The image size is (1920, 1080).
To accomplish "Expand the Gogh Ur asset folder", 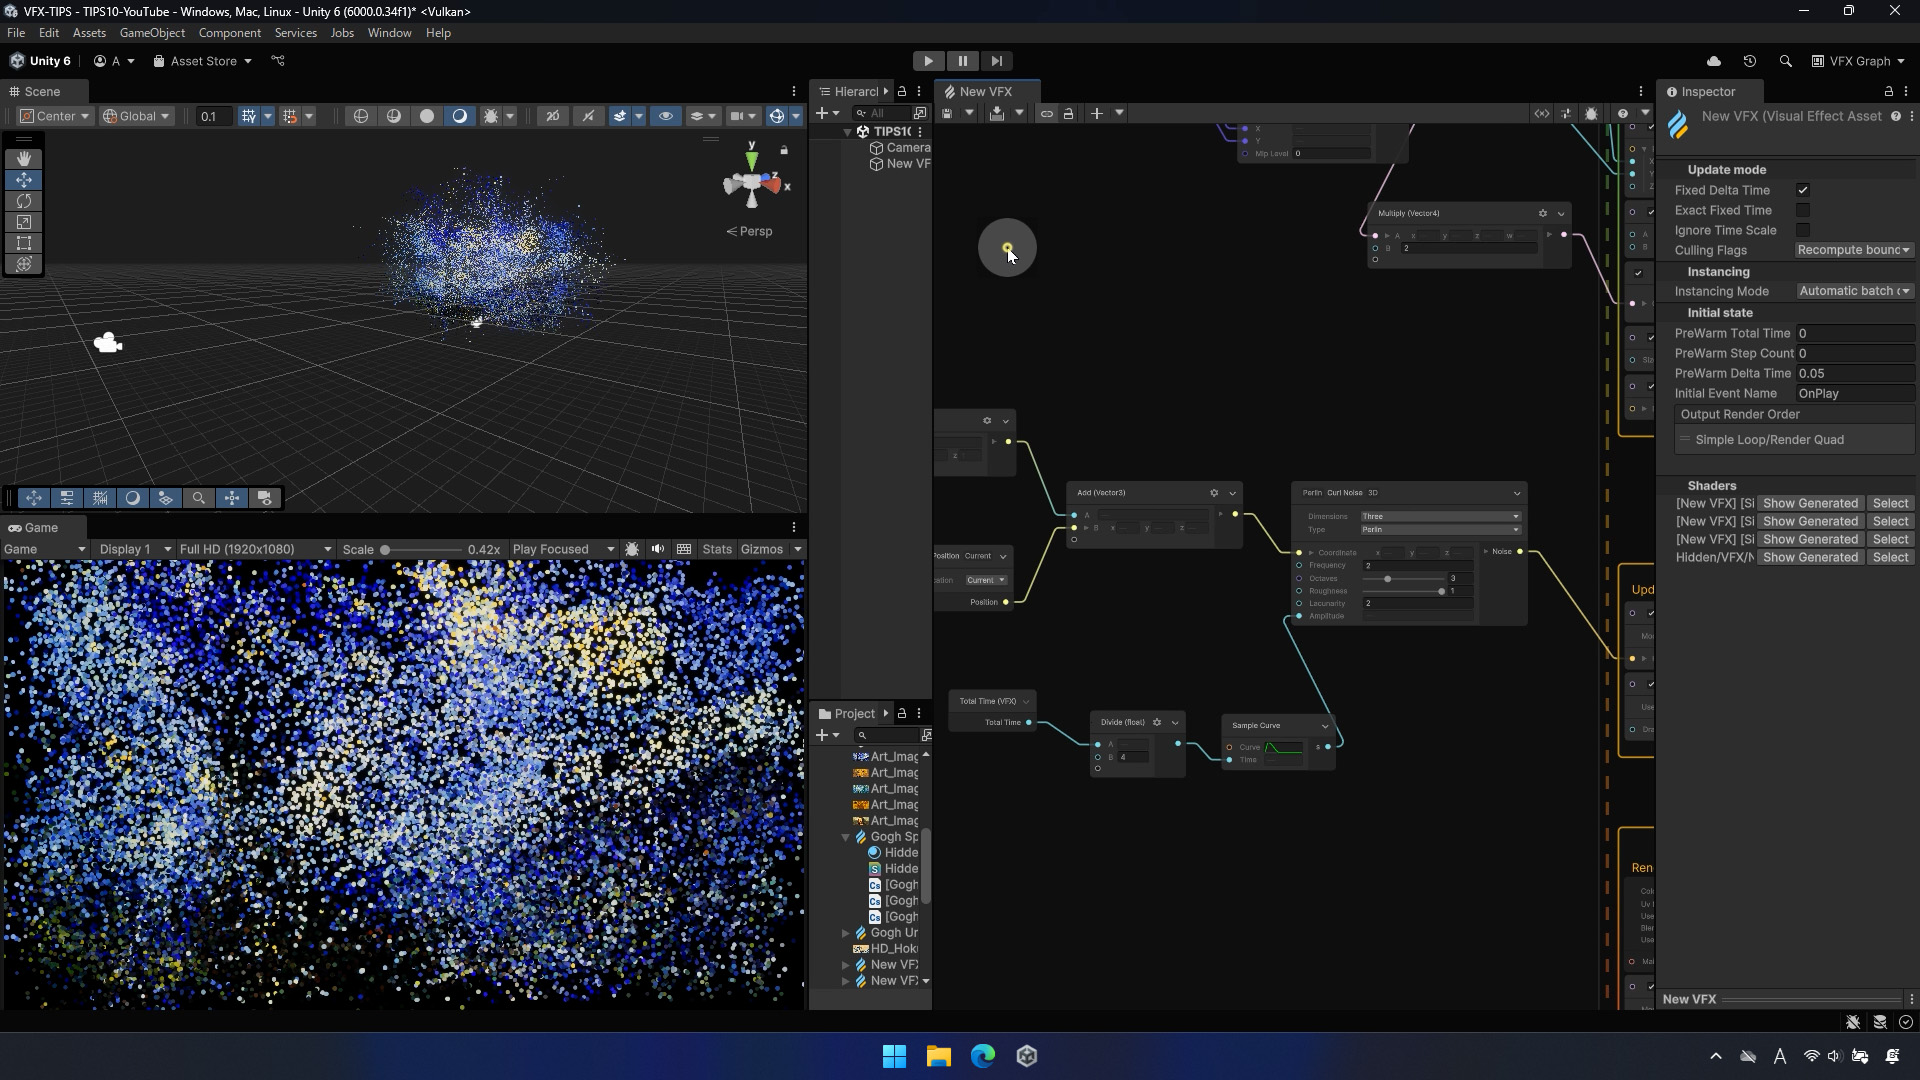I will point(846,933).
